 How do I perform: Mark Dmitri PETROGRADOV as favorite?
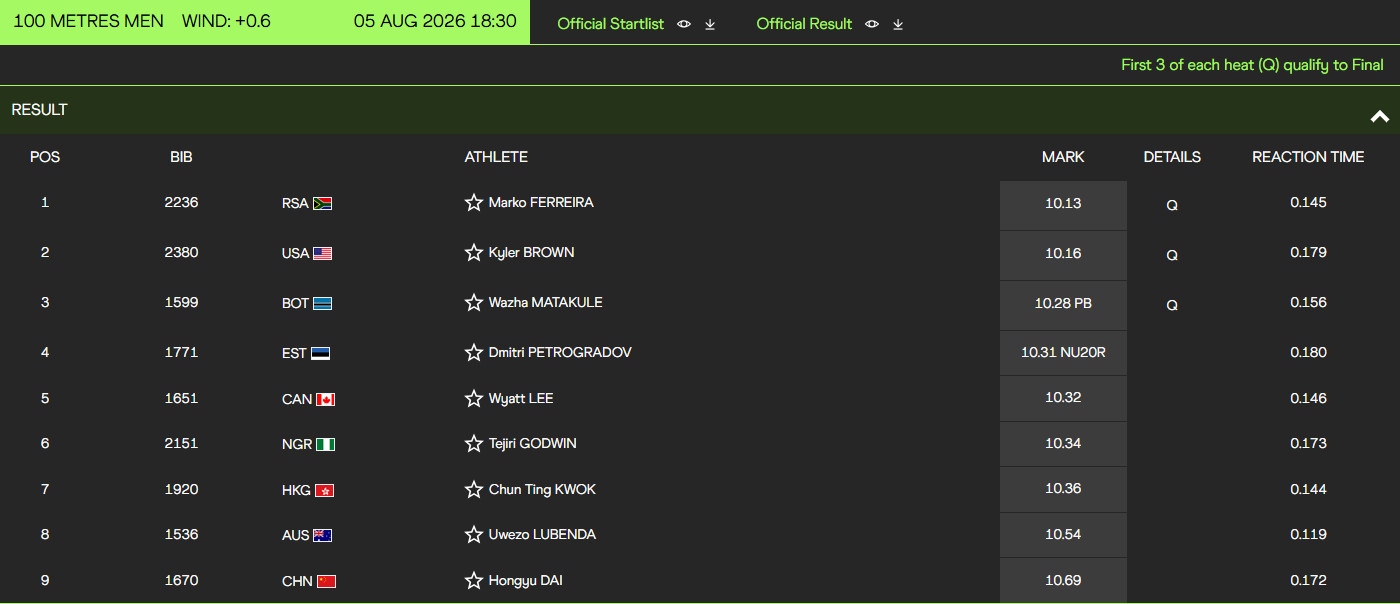point(474,353)
